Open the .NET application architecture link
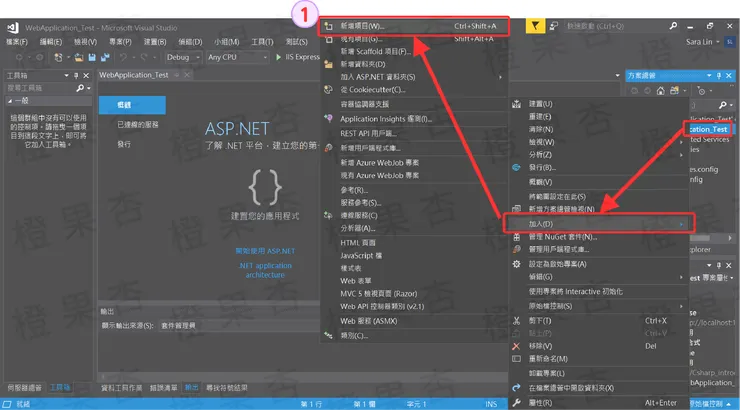The width and height of the screenshot is (740, 410). 265,270
